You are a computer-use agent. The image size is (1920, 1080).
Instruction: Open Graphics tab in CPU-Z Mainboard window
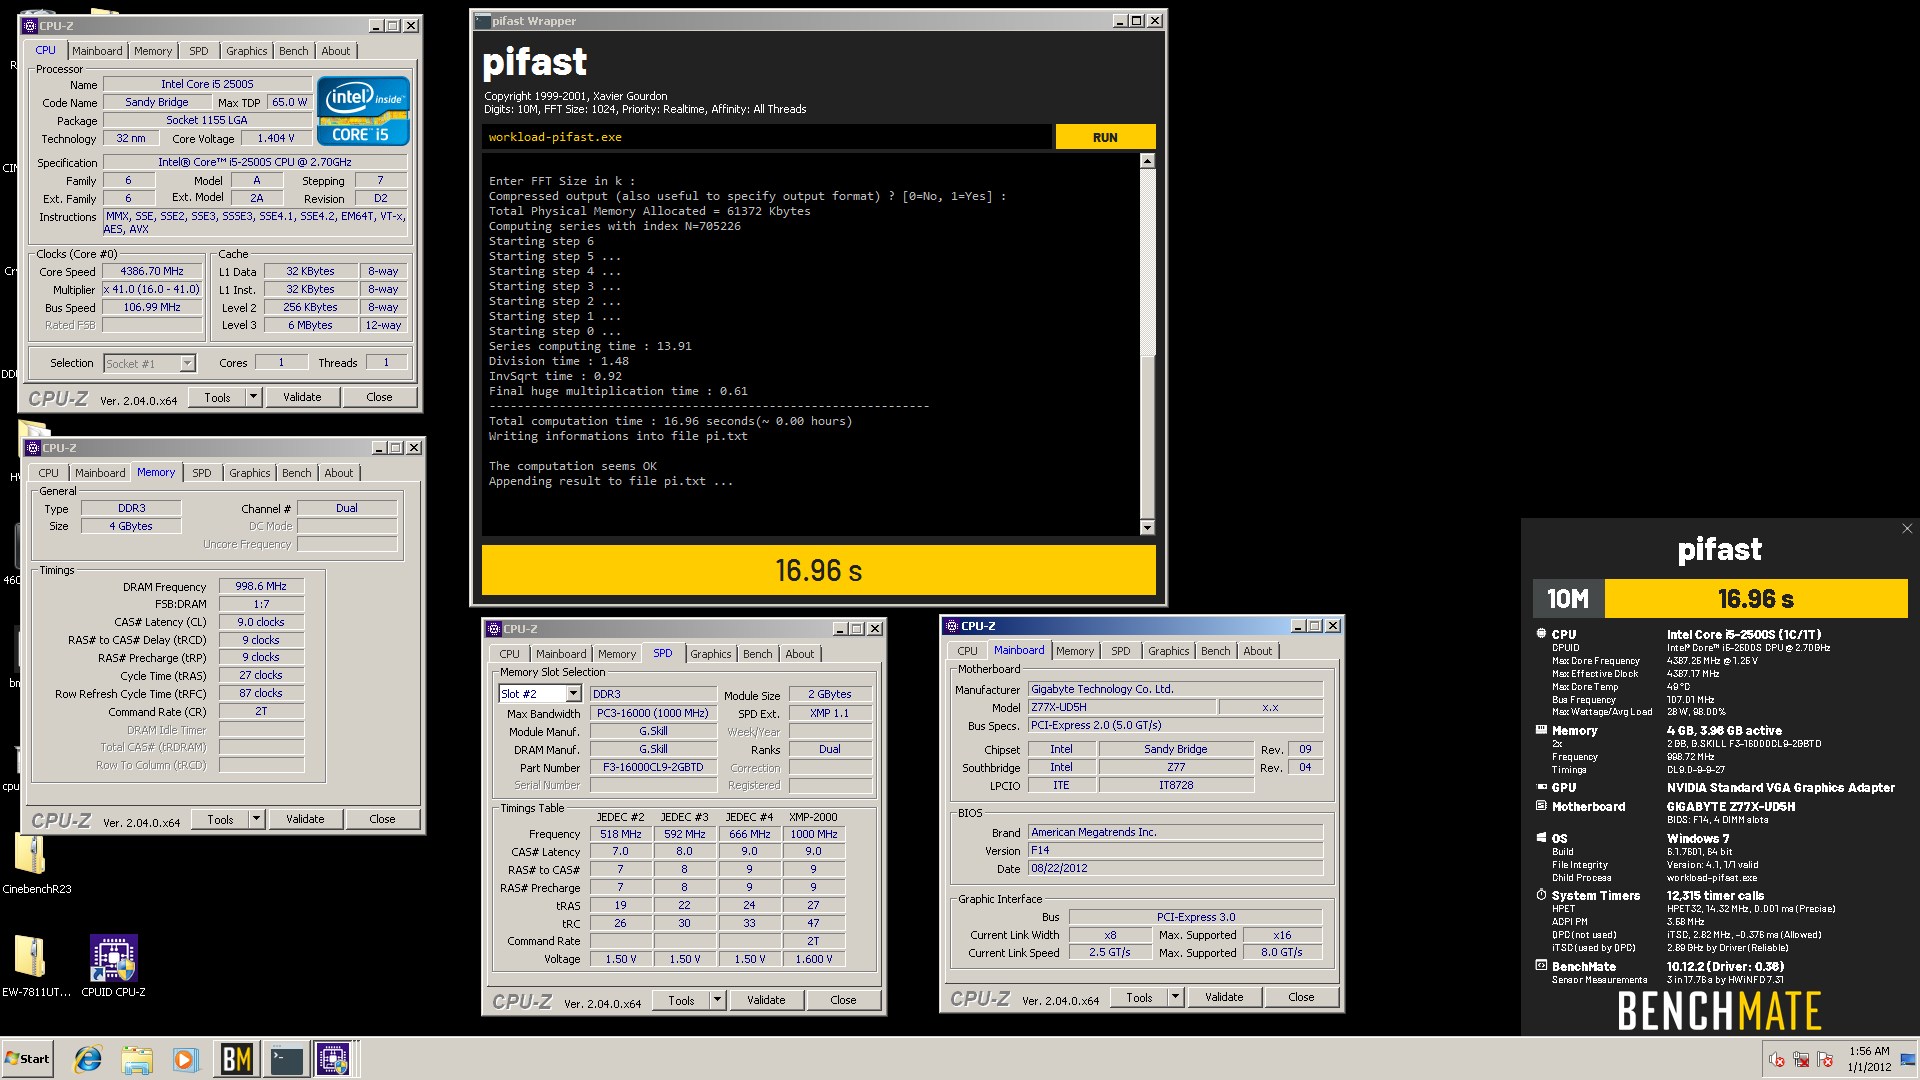pos(1168,651)
